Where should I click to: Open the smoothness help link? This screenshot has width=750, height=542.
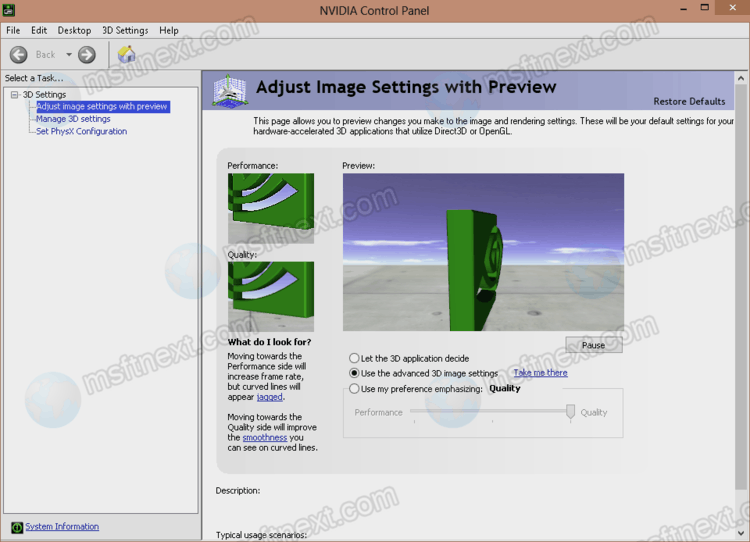pyautogui.click(x=265, y=438)
